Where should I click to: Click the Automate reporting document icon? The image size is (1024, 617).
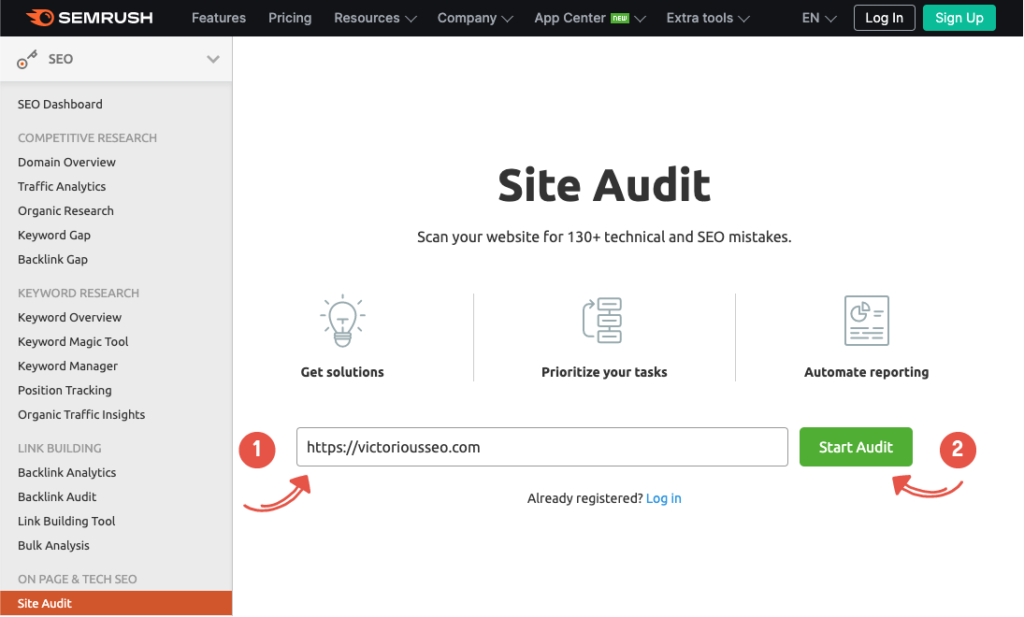[866, 321]
